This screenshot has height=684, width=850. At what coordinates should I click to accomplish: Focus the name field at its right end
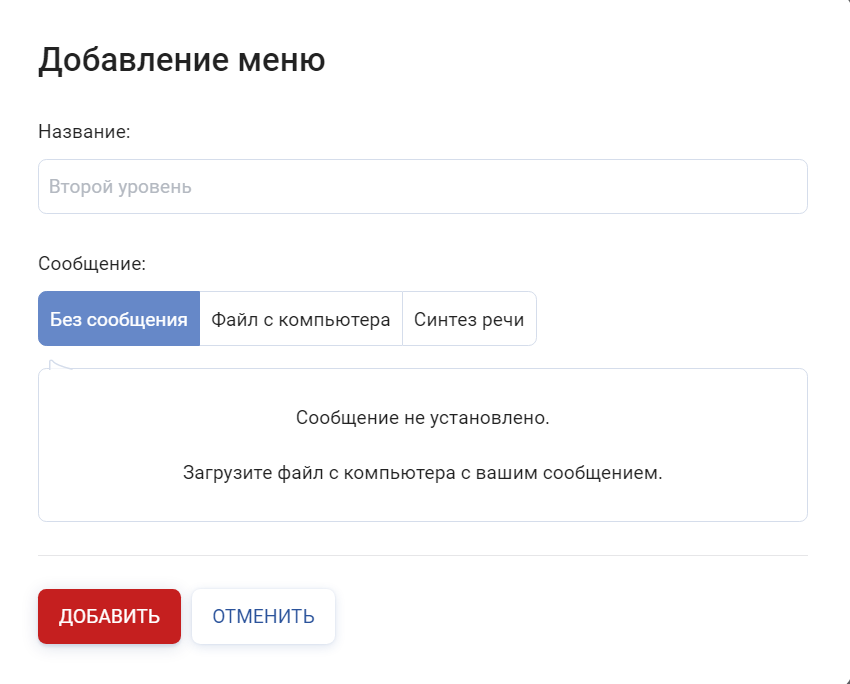780,187
